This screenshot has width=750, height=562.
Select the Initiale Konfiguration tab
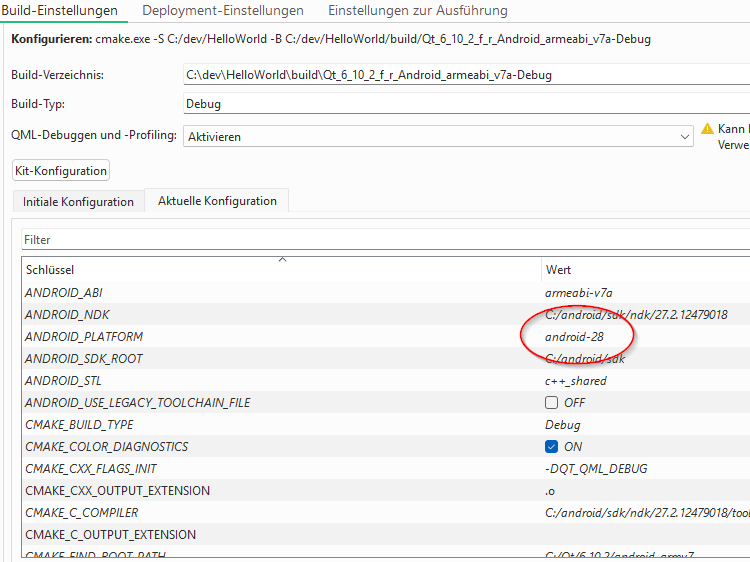click(x=78, y=201)
